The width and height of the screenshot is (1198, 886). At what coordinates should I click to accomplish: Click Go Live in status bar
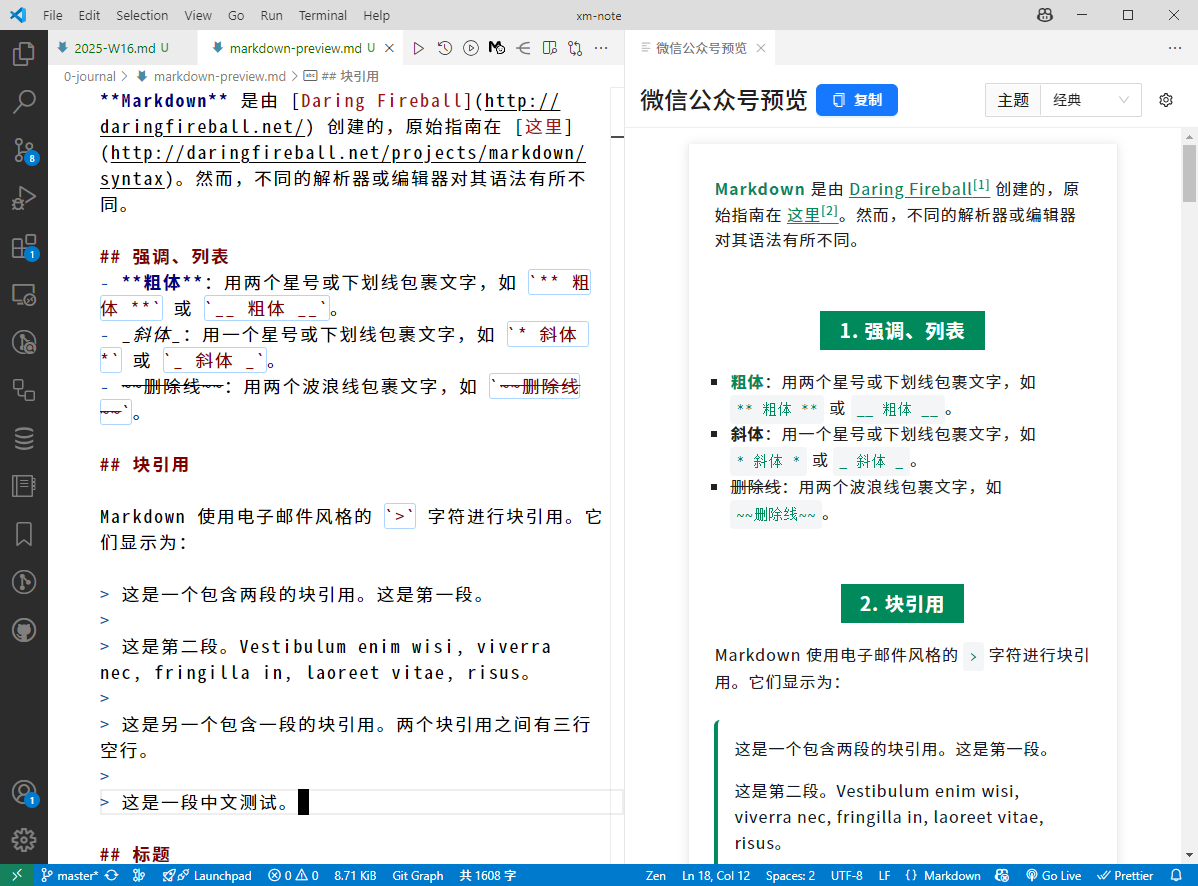[1054, 875]
